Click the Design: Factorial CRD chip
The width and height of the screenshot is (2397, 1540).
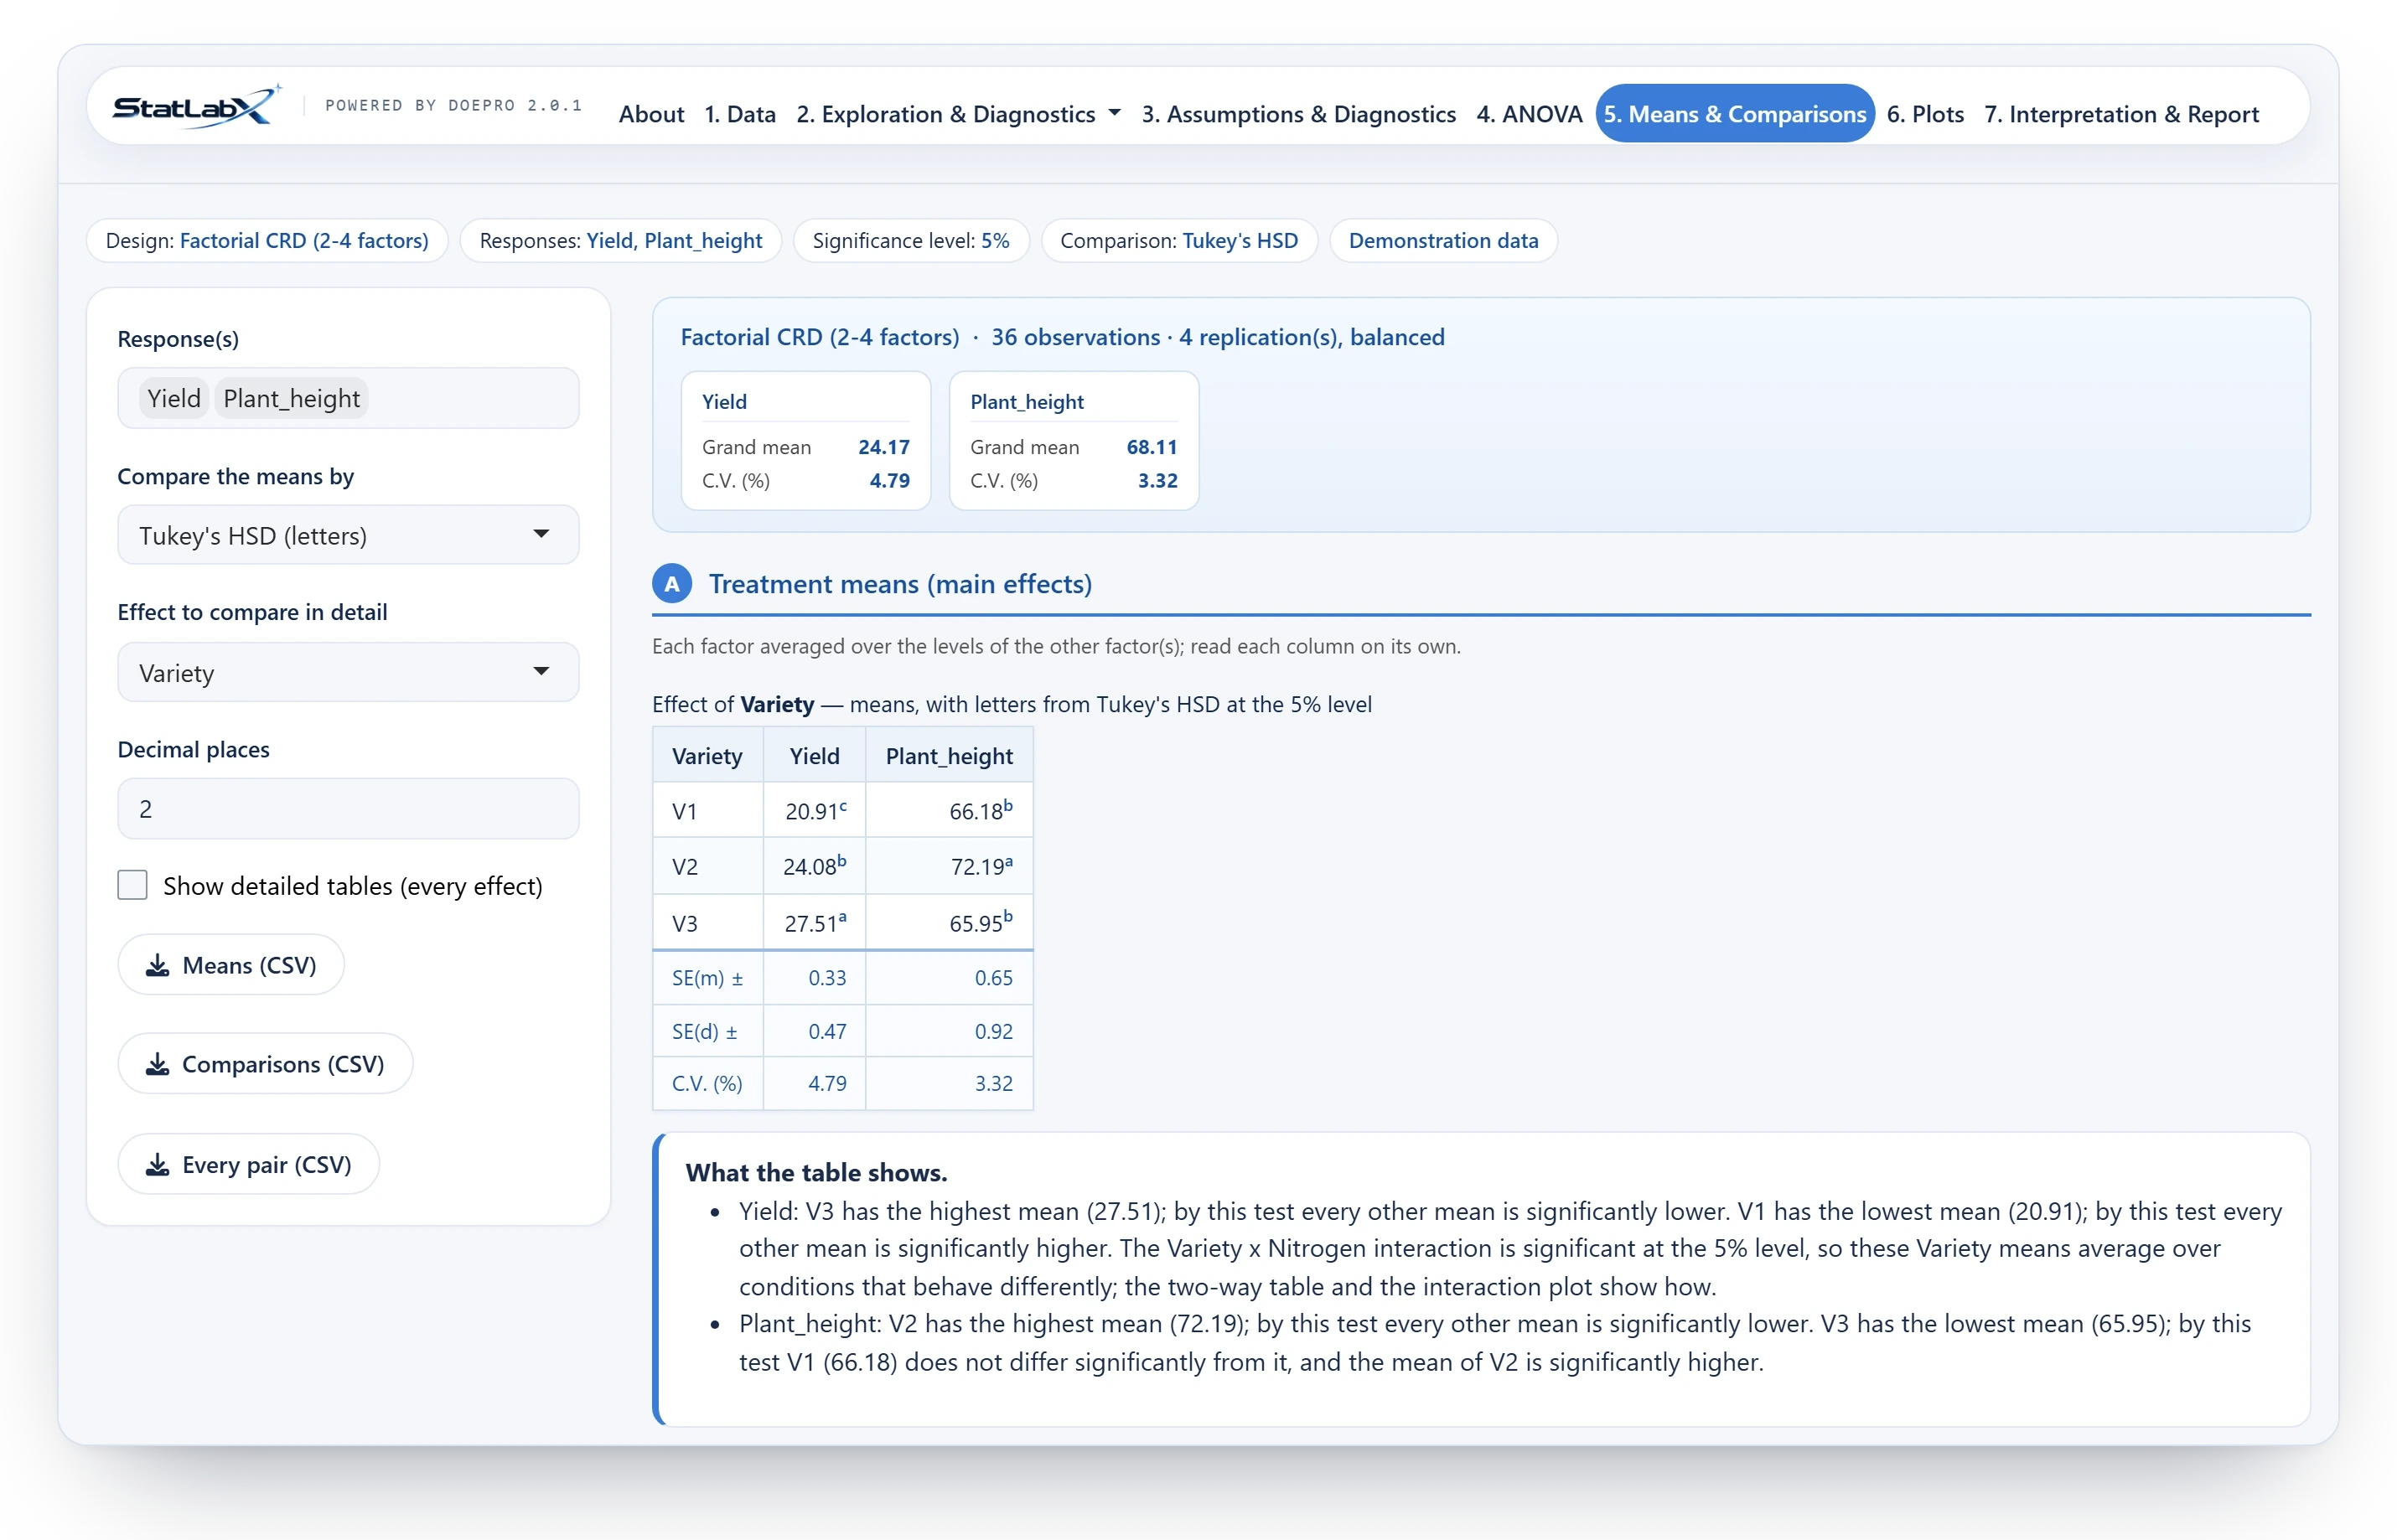tap(267, 241)
